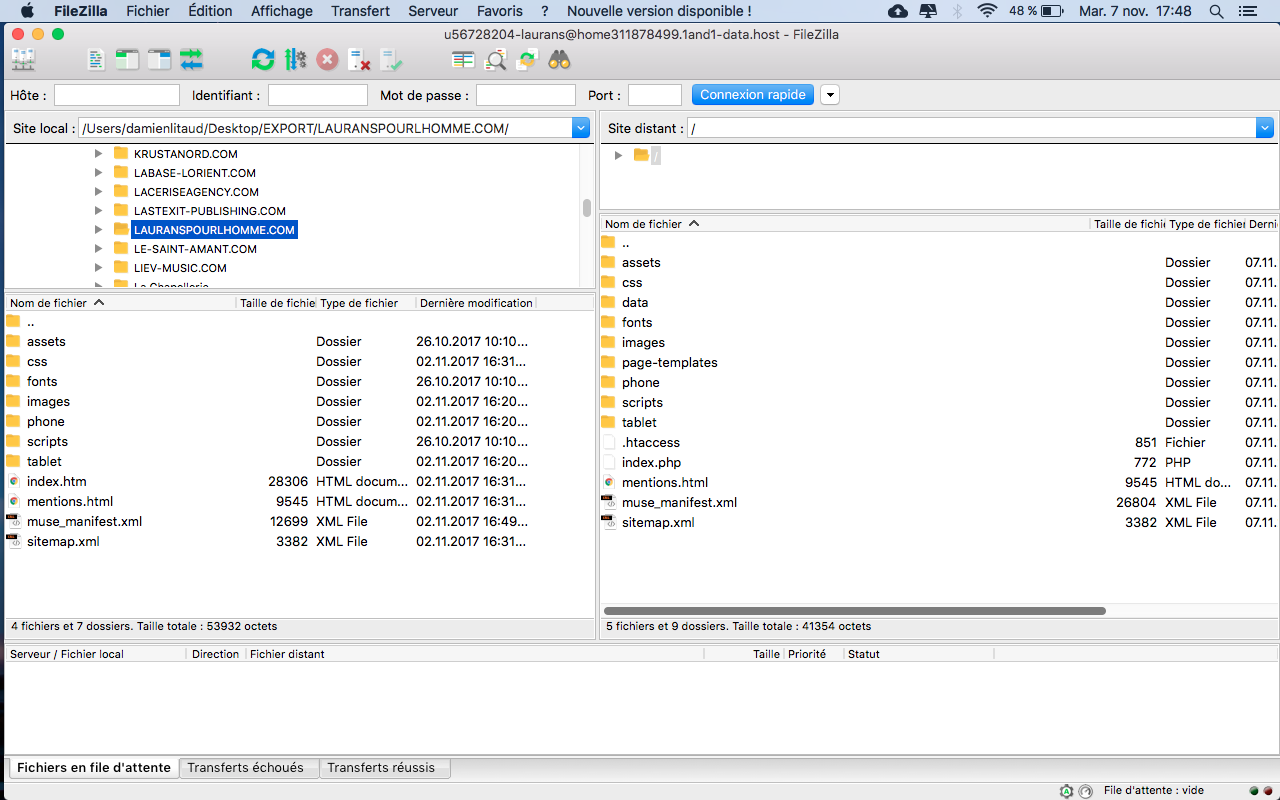Open the Édition menu
Image resolution: width=1280 pixels, height=800 pixels.
pos(210,11)
